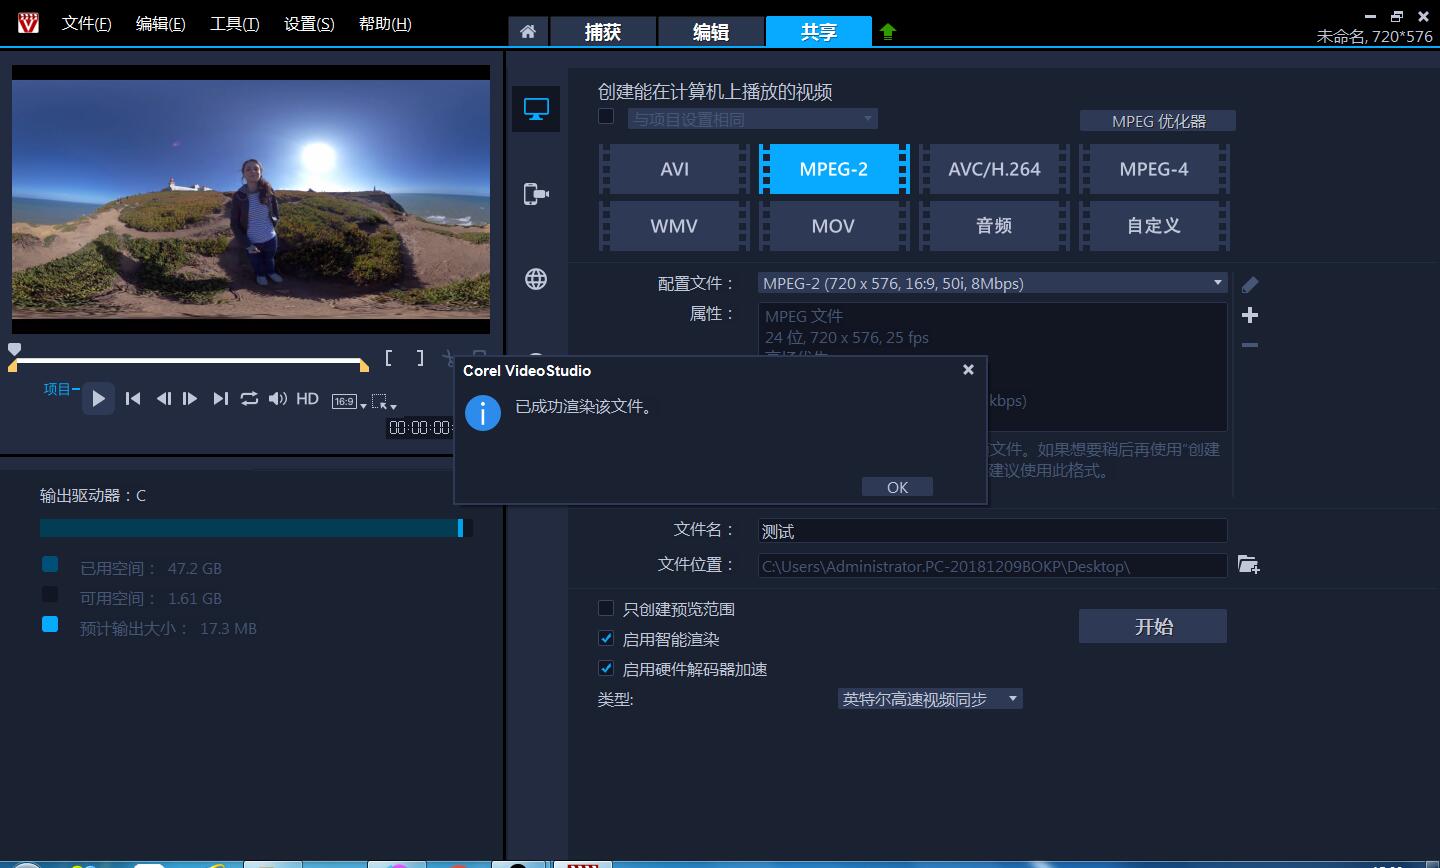Select the MPEG-2 format
1440x868 pixels.
click(x=834, y=169)
